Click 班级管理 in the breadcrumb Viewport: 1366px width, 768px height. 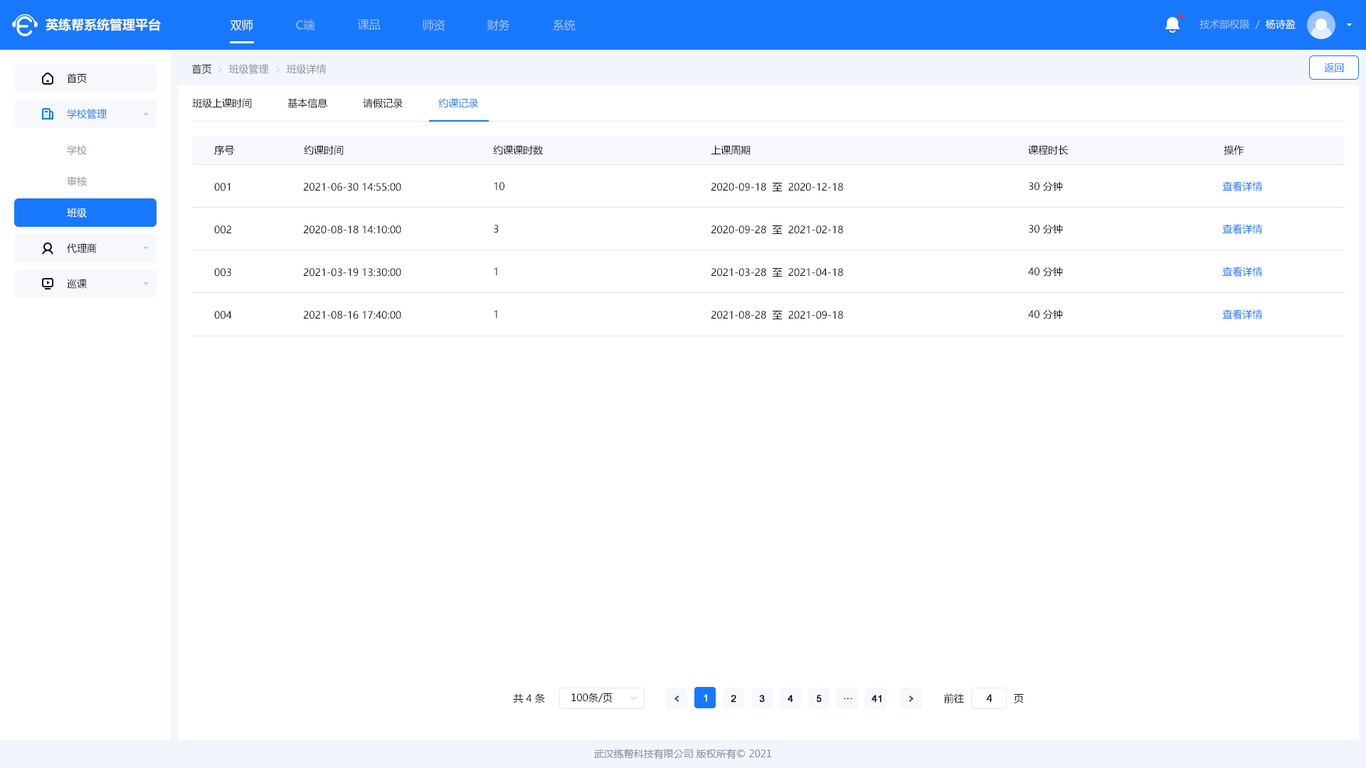point(249,69)
